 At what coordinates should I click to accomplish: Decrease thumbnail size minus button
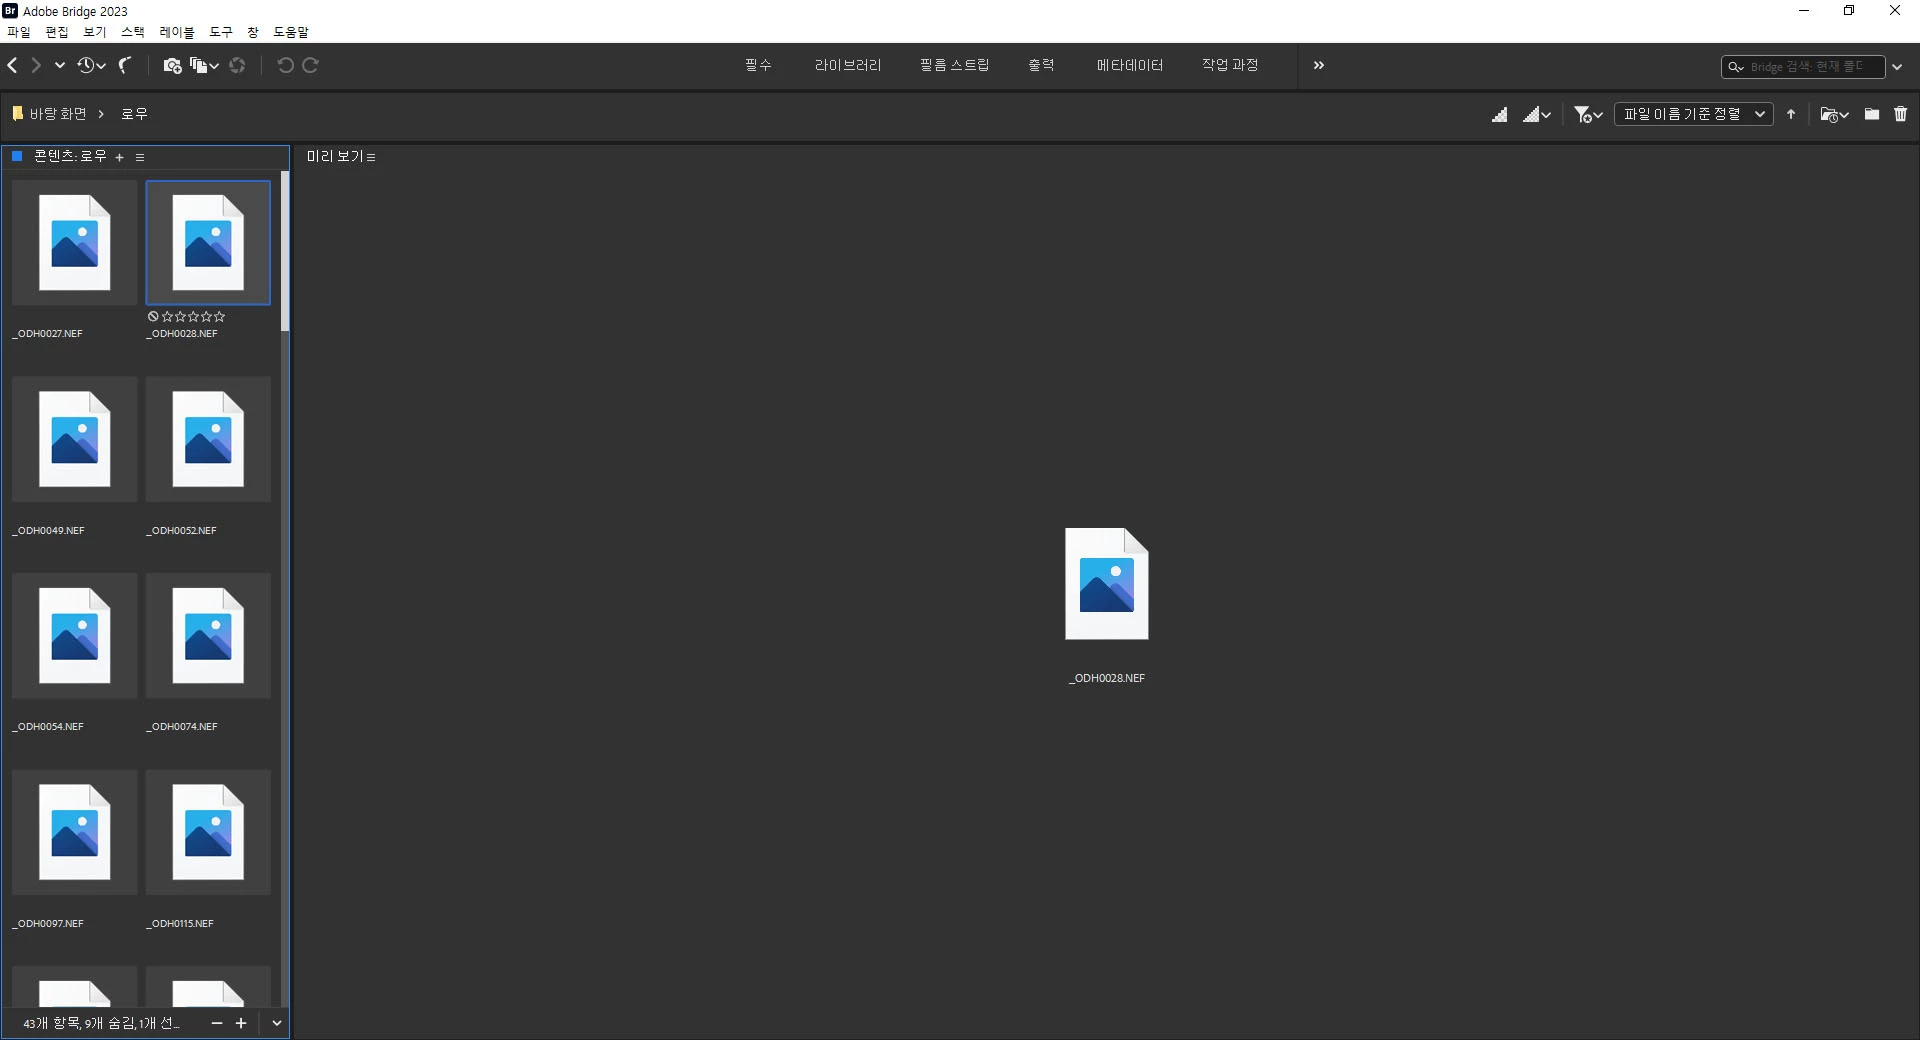pyautogui.click(x=217, y=1023)
